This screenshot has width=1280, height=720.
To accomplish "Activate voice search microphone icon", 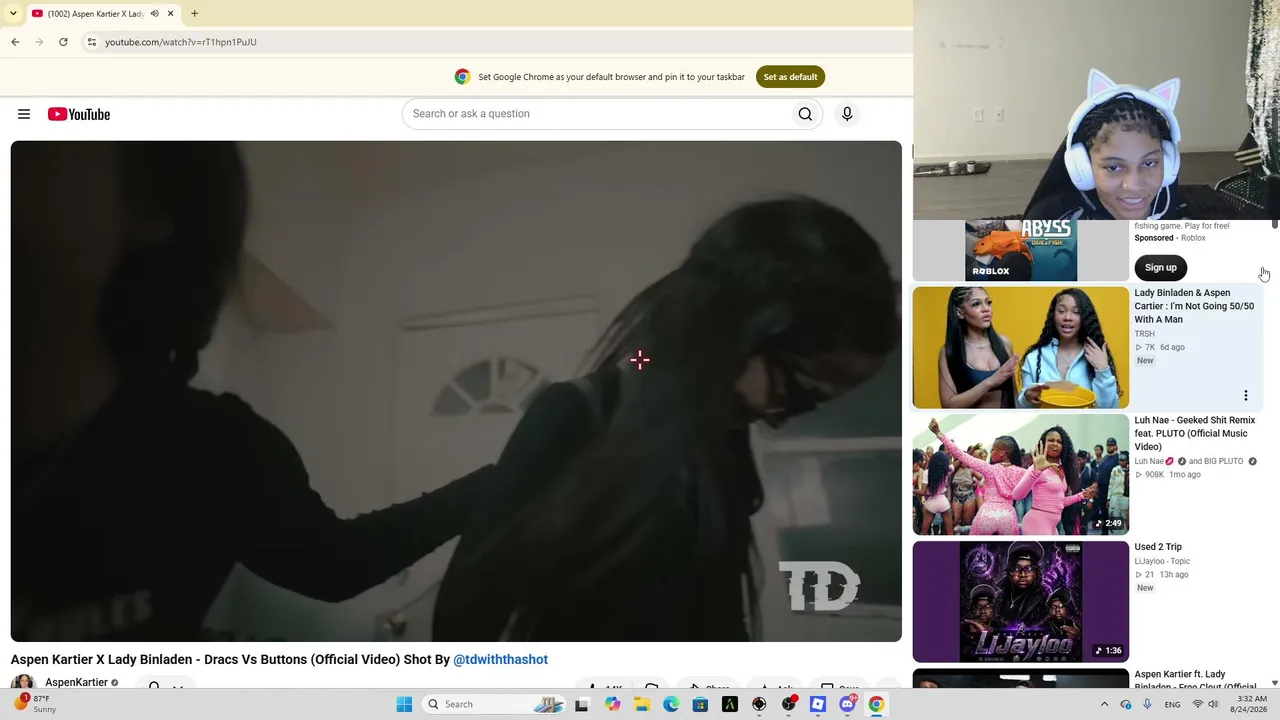I will click(847, 114).
